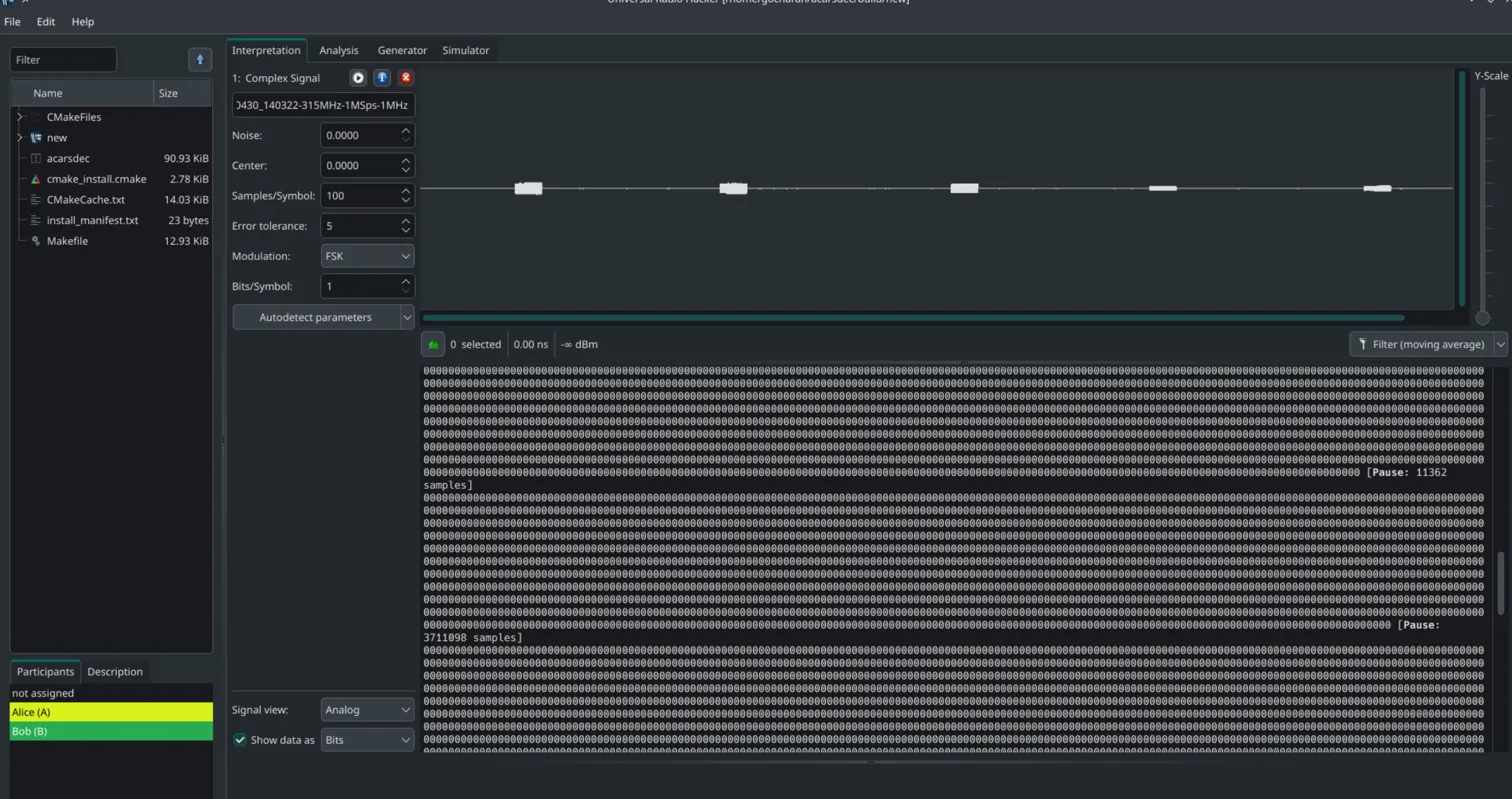Click the '12.93 KiB' size value
The height and width of the screenshot is (799, 1512).
click(186, 241)
